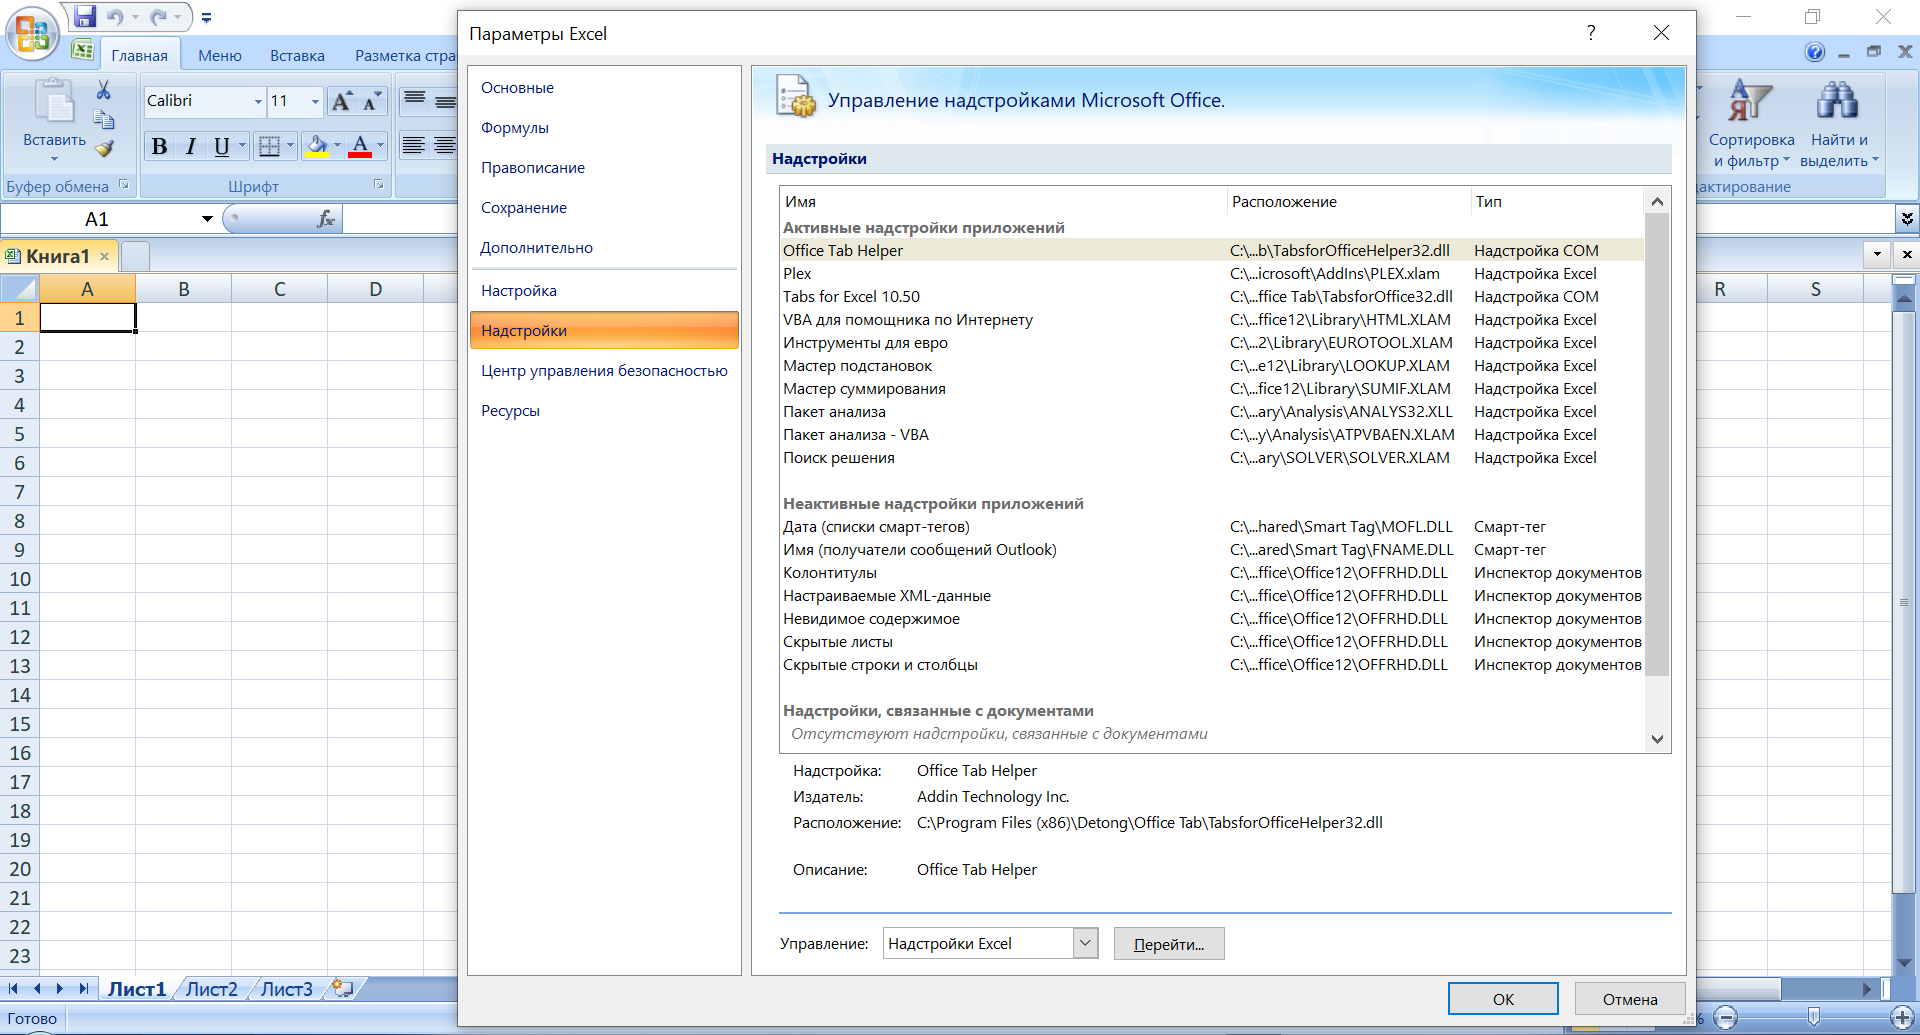This screenshot has height=1035, width=1920.
Task: Close the Книга1 document tab
Action: (x=104, y=257)
